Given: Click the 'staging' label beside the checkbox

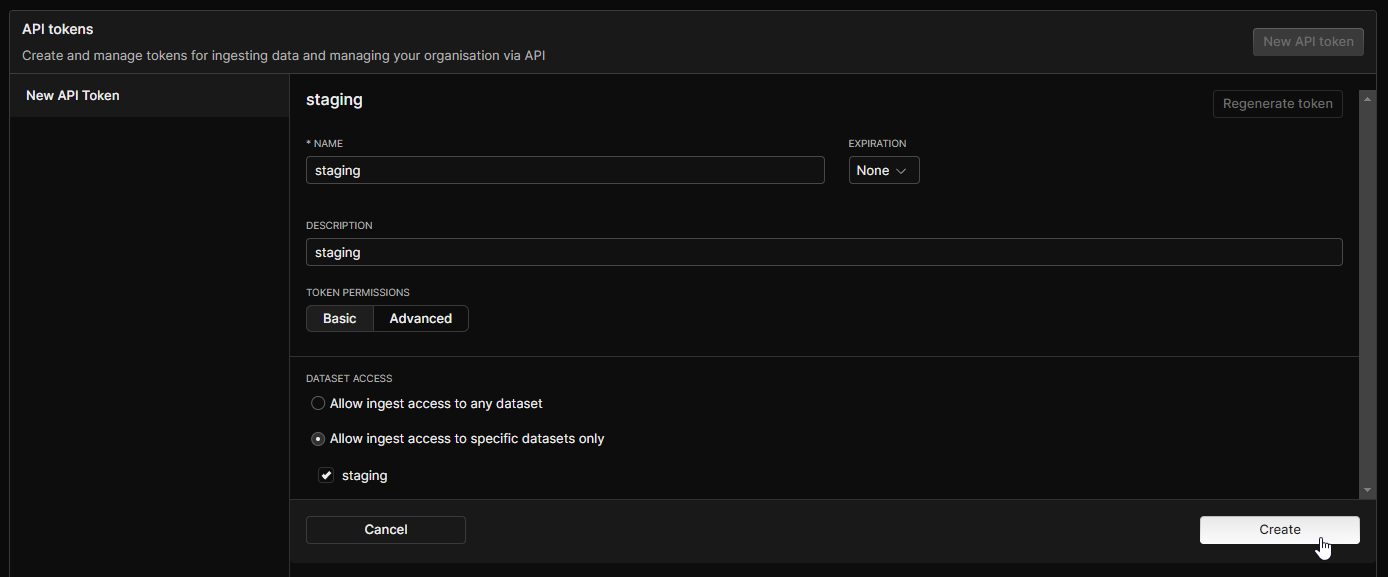Looking at the screenshot, I should coord(364,476).
